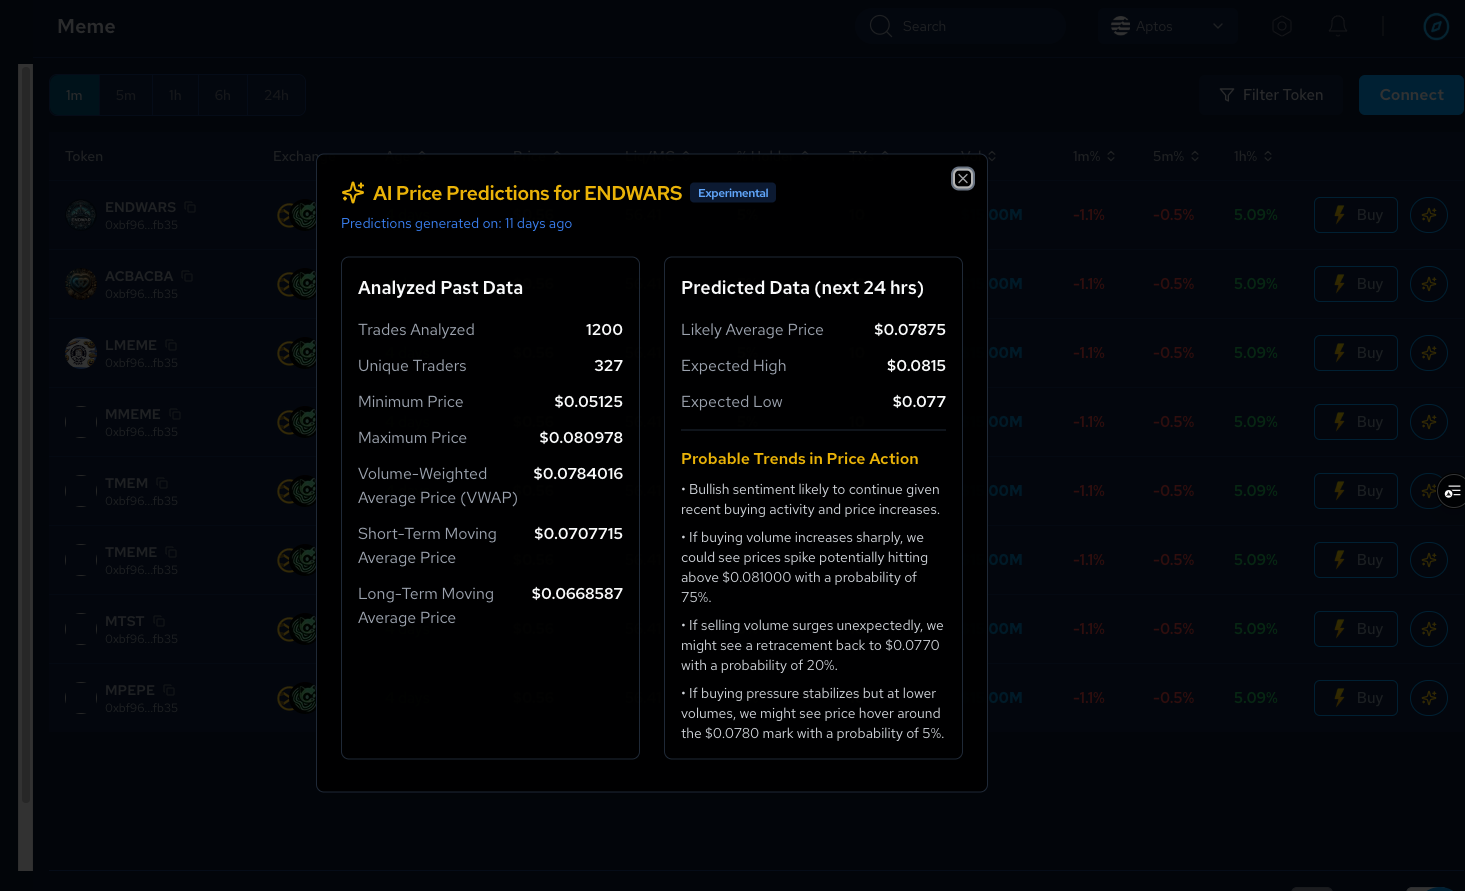Copy the ENDWARS token address
This screenshot has width=1465, height=891.
[190, 207]
